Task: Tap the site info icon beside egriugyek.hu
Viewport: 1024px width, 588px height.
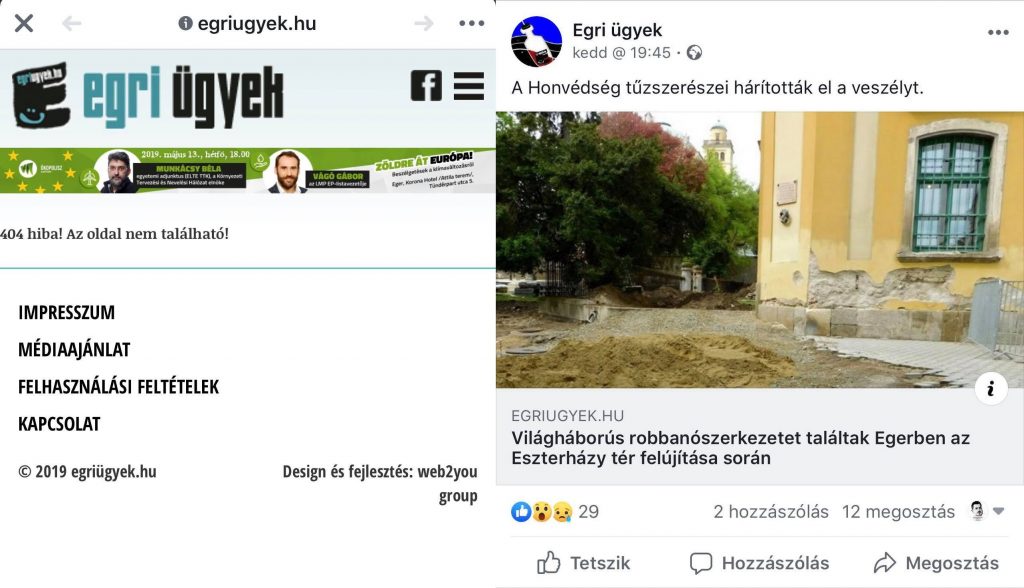Action: click(185, 24)
